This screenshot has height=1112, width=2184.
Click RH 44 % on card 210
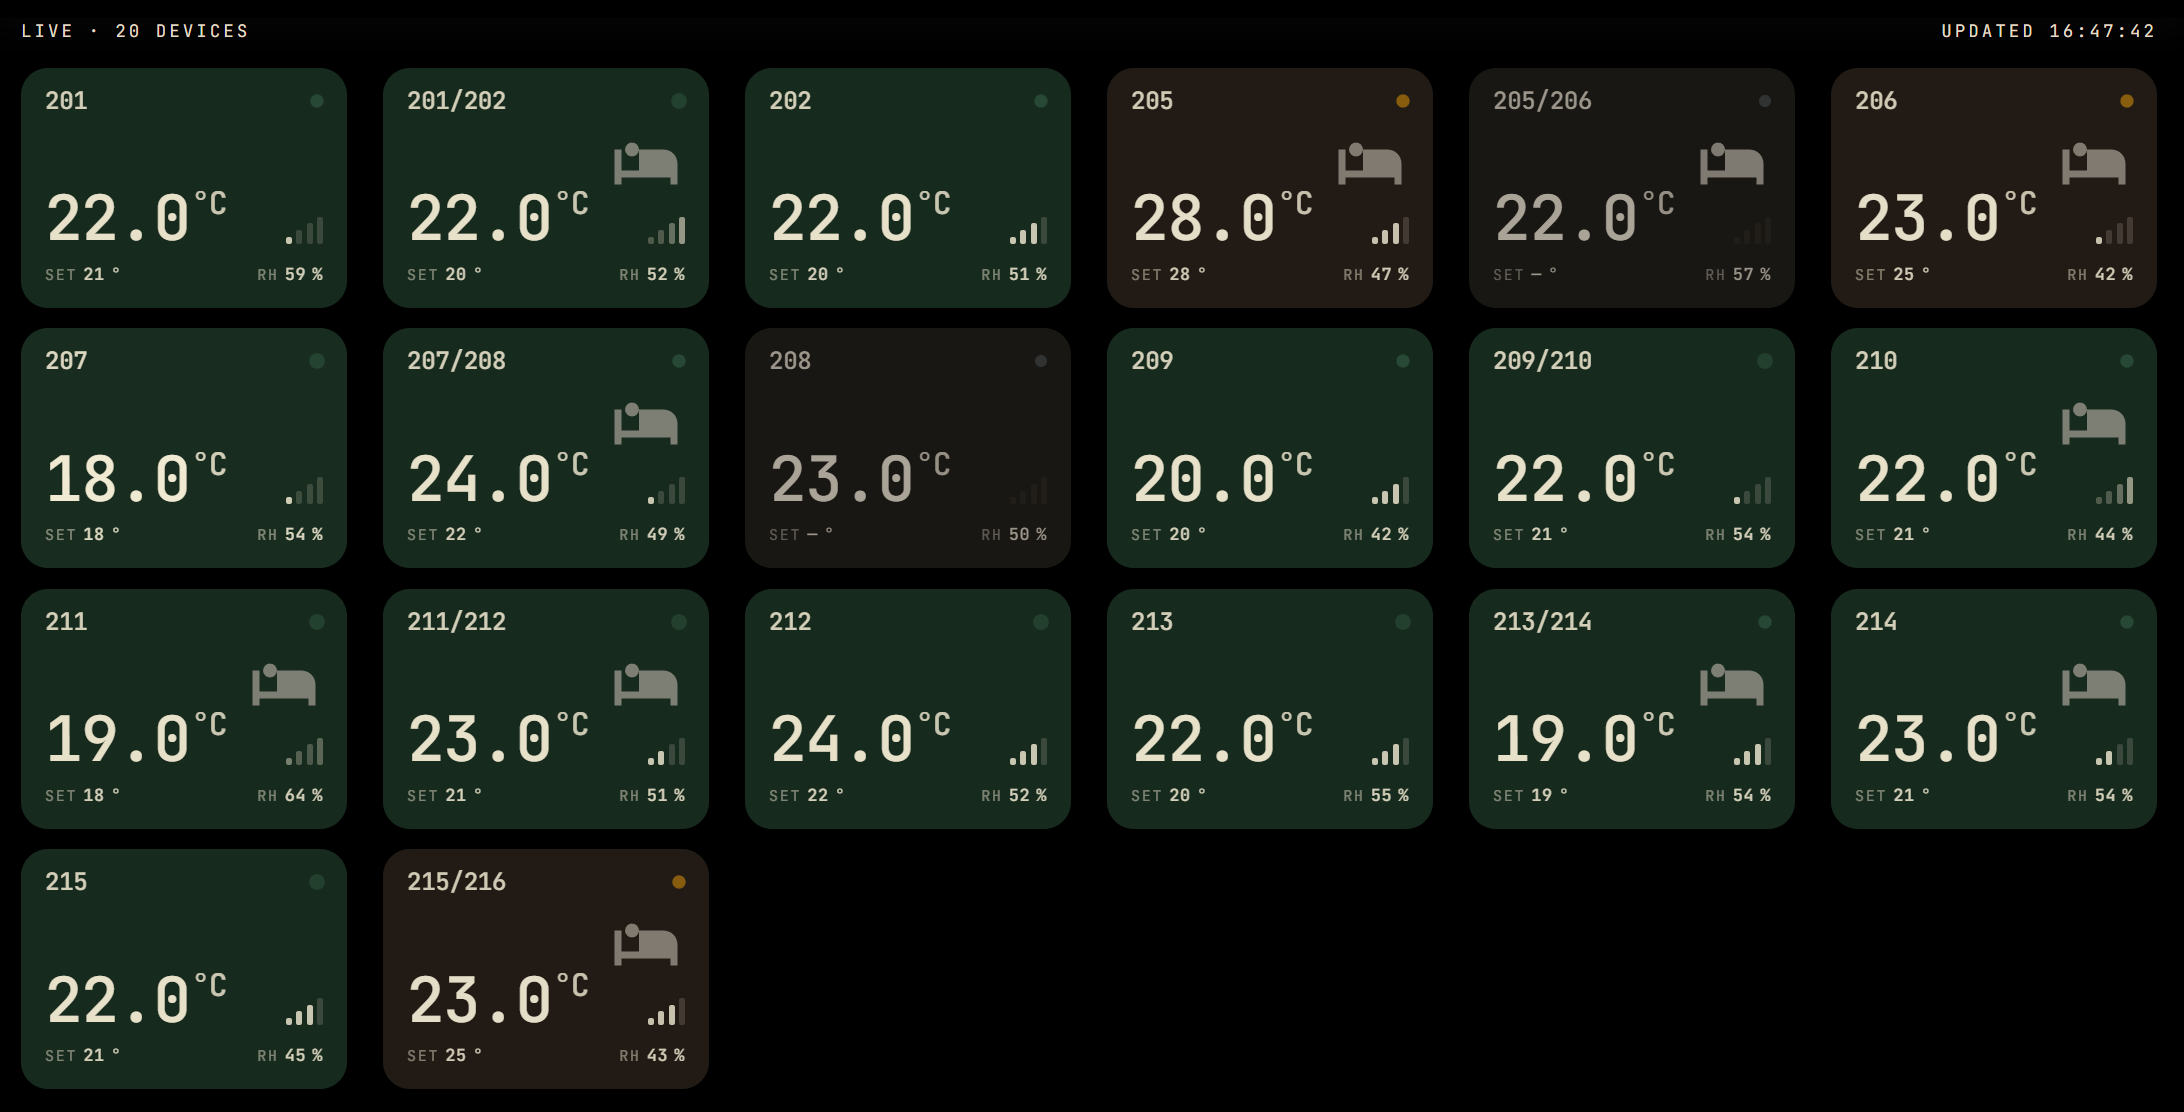(x=2100, y=534)
